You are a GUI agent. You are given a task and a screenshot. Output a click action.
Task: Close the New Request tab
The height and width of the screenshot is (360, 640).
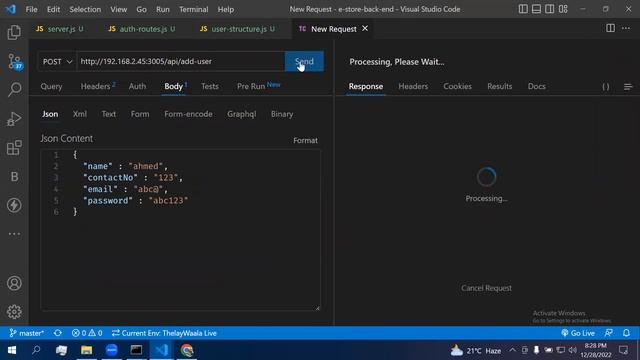point(365,28)
